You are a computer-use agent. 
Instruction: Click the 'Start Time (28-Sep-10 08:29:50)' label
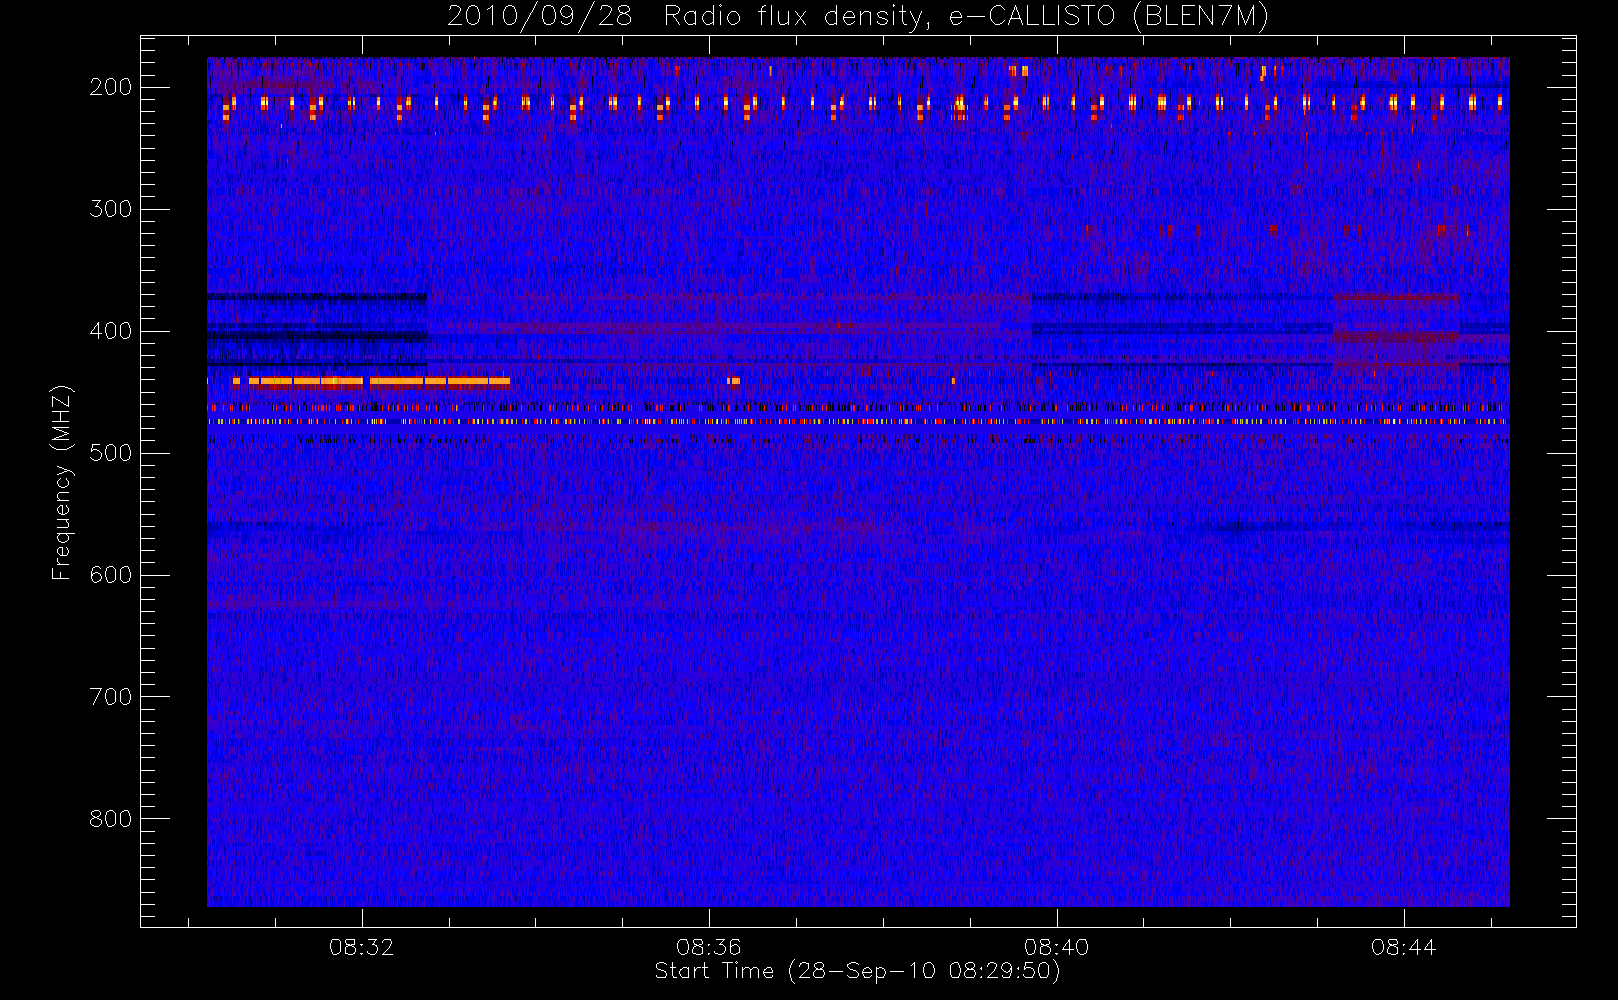(x=857, y=971)
